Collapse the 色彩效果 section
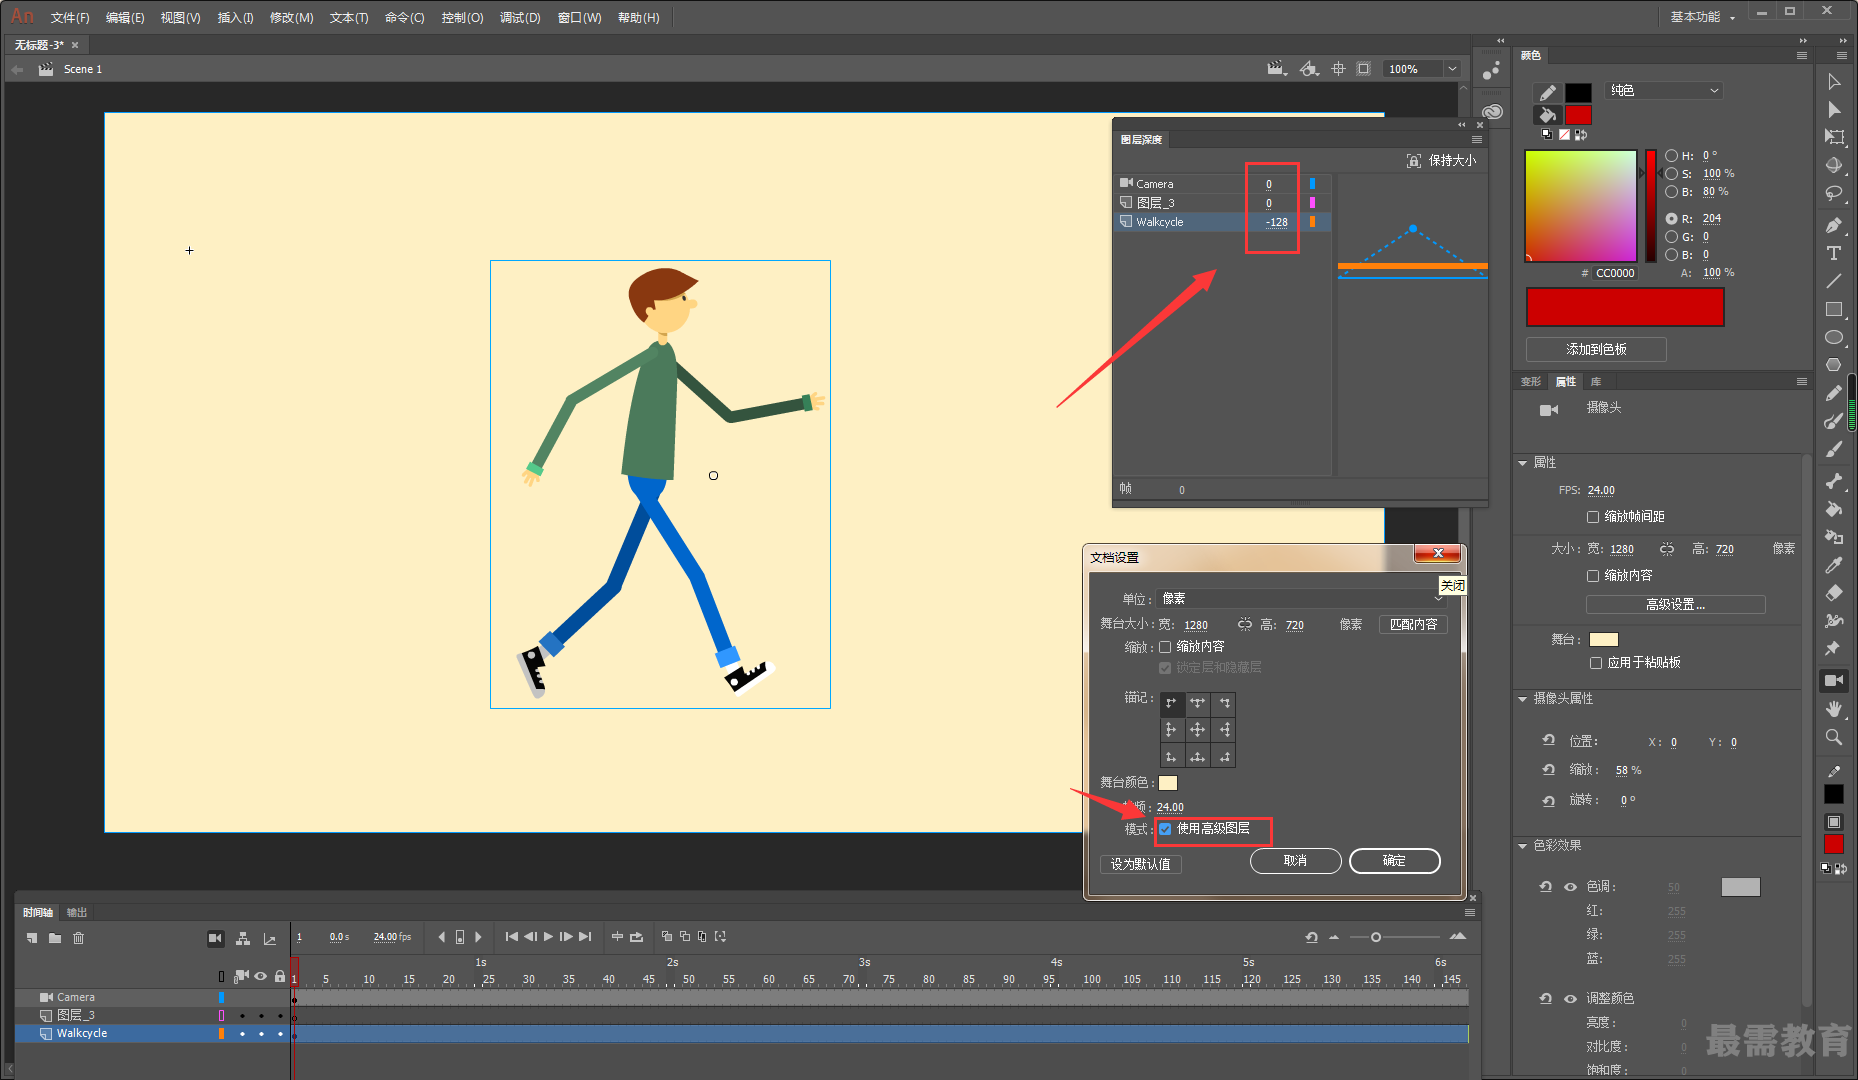This screenshot has width=1858, height=1080. pos(1523,846)
